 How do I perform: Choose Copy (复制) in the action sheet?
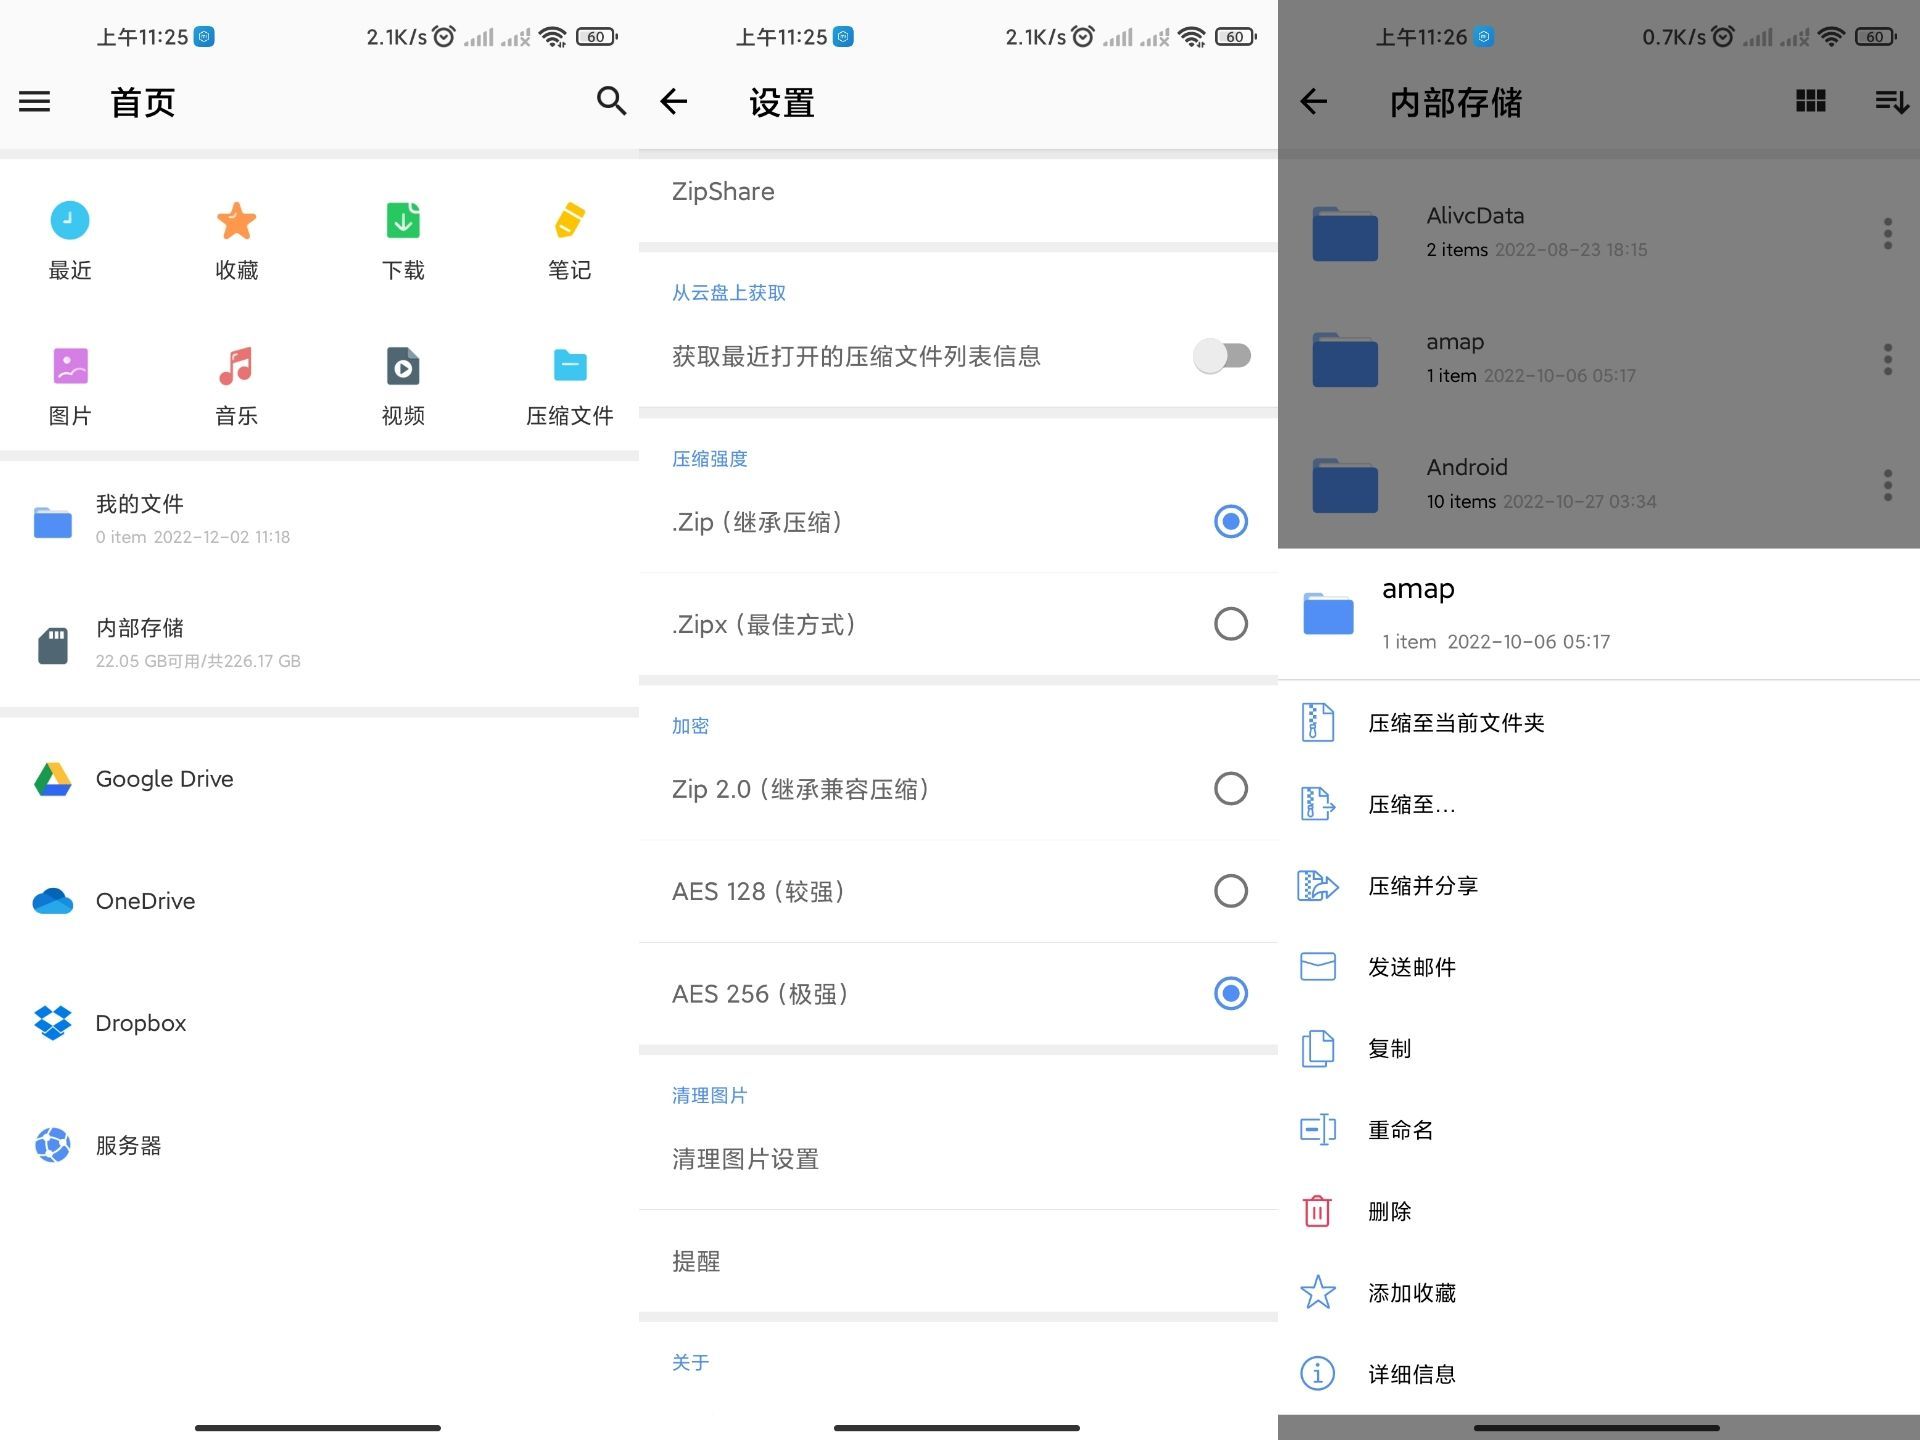pos(1599,1048)
